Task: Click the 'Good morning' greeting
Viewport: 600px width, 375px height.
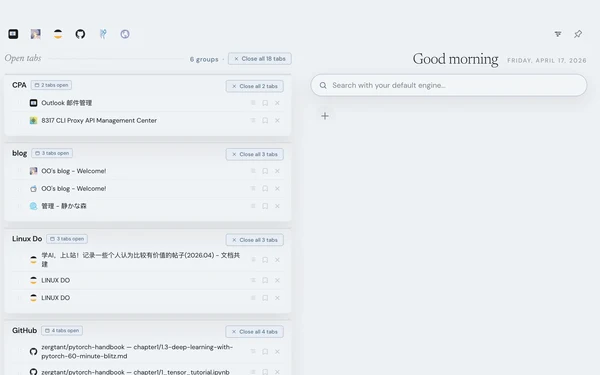Action: pos(455,59)
